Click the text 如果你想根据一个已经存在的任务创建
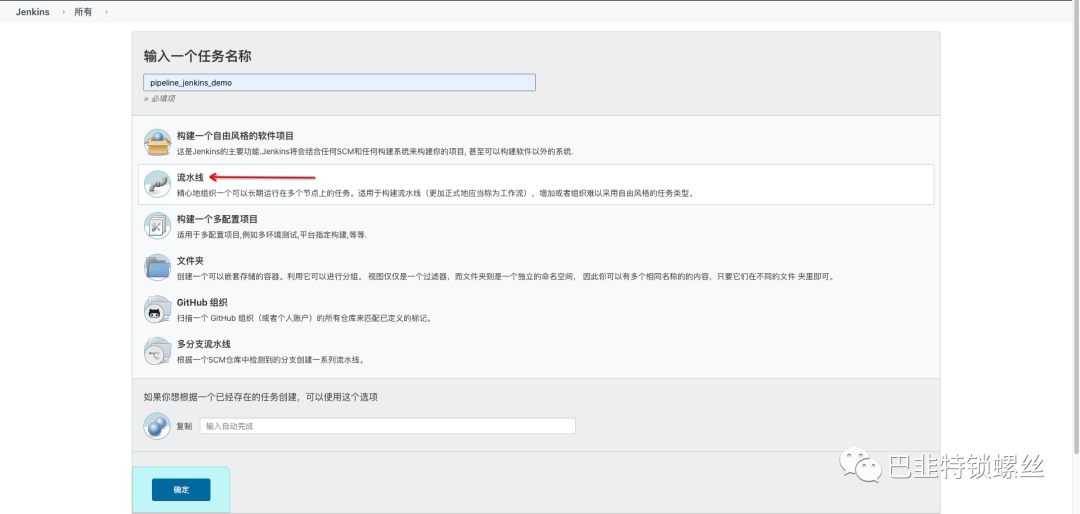The width and height of the screenshot is (1080, 514). [260, 397]
